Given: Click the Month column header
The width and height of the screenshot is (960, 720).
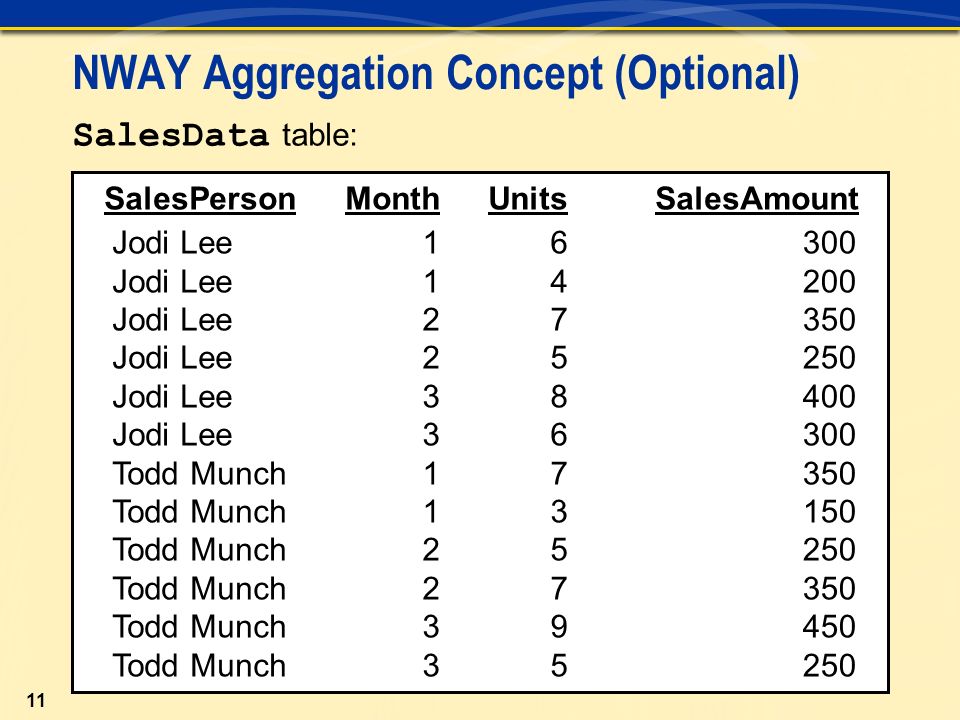Looking at the screenshot, I should 392,199.
